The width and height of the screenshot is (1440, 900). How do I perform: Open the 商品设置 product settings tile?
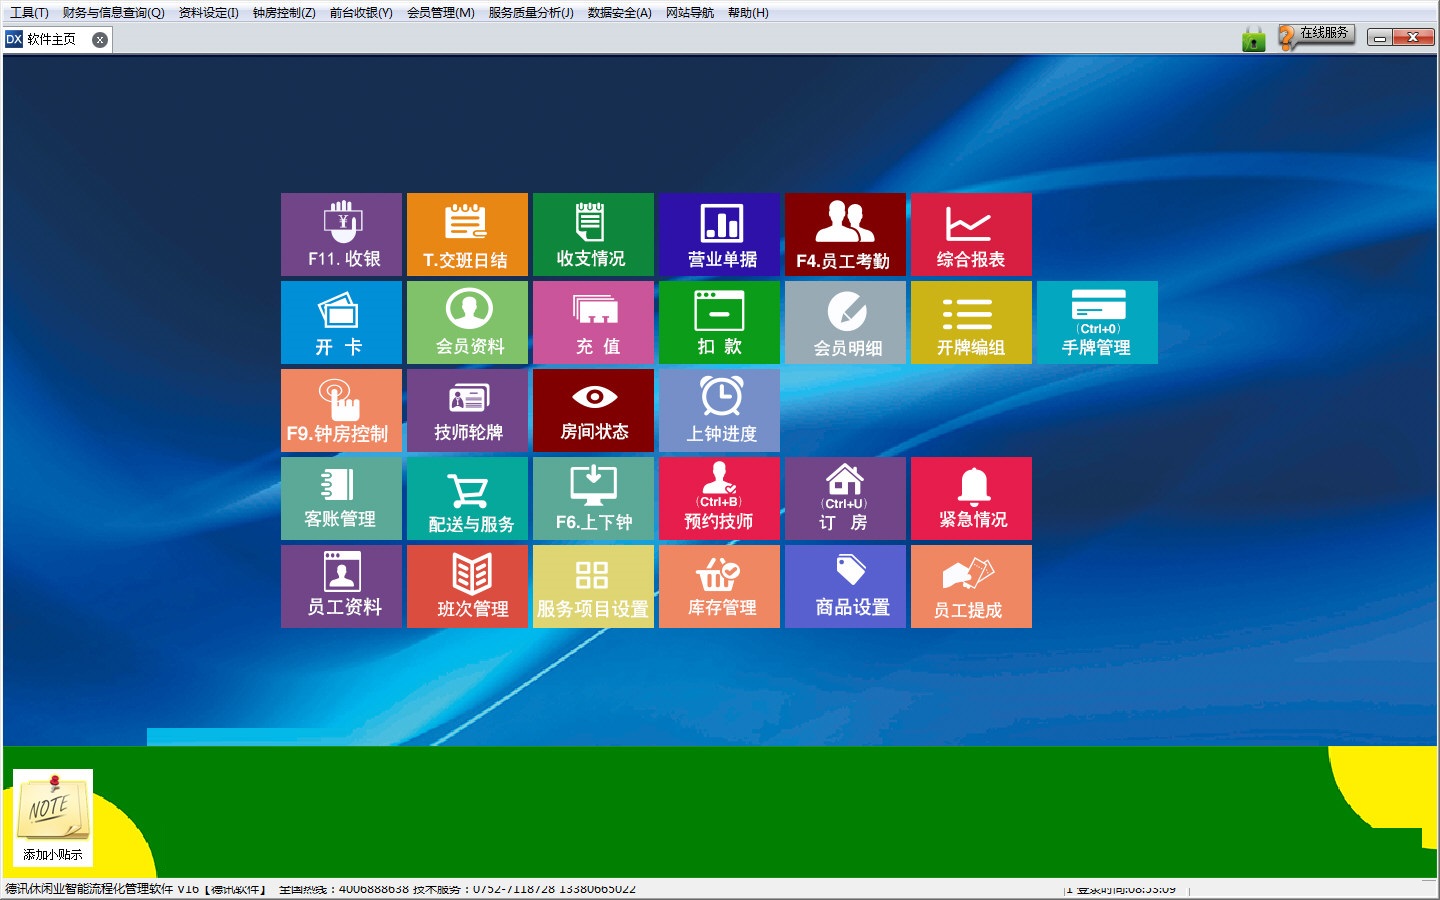(845, 586)
